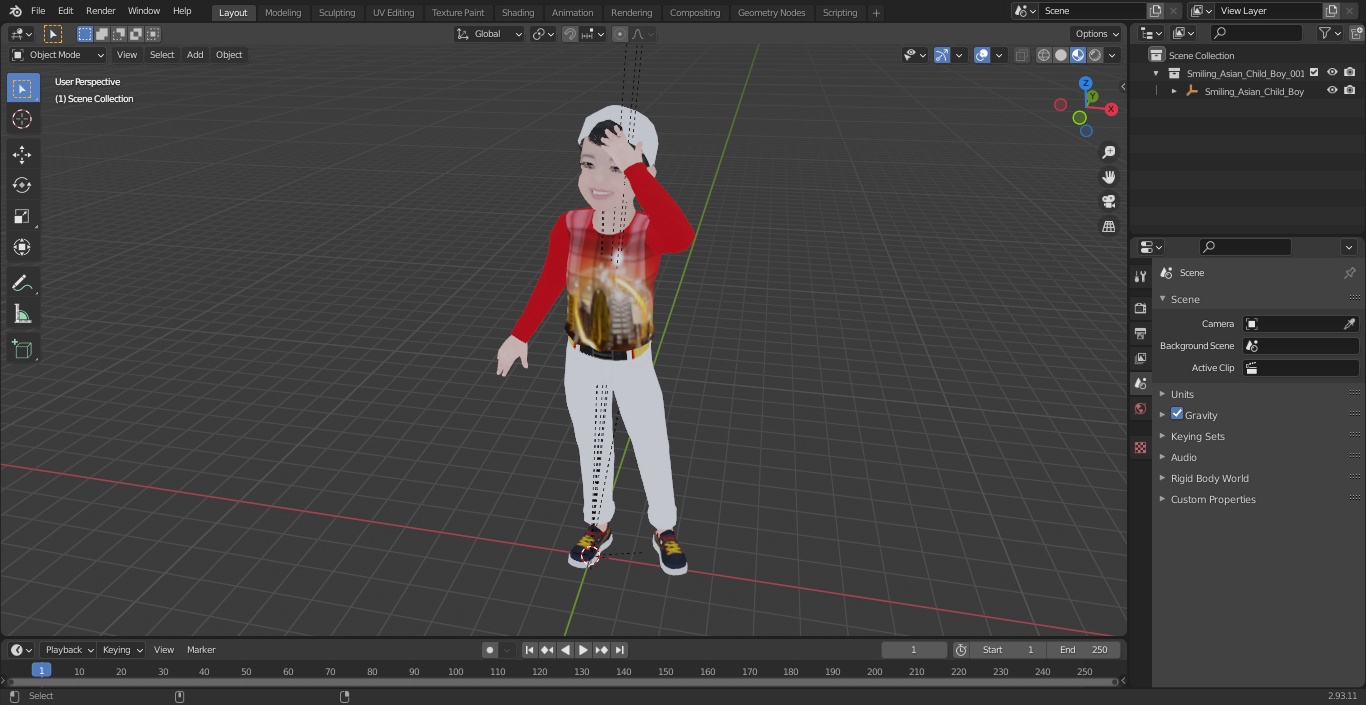1366x705 pixels.
Task: Switch perspective/orthographic with grid icon
Action: click(x=1109, y=226)
